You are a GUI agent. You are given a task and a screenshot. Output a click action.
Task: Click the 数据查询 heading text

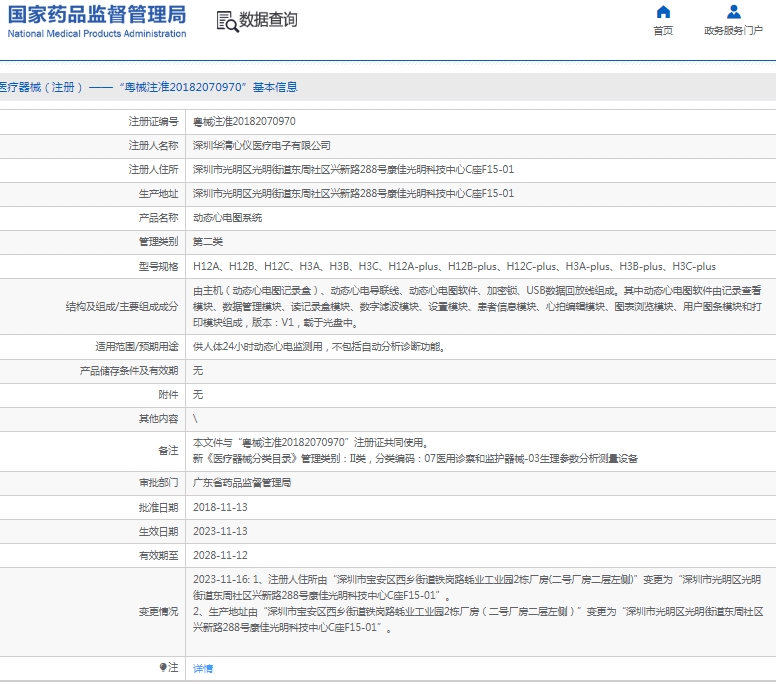tap(268, 20)
